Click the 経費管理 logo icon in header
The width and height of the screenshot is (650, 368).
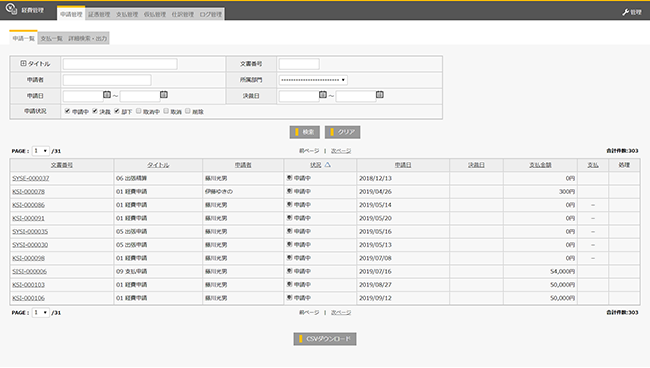(11, 9)
